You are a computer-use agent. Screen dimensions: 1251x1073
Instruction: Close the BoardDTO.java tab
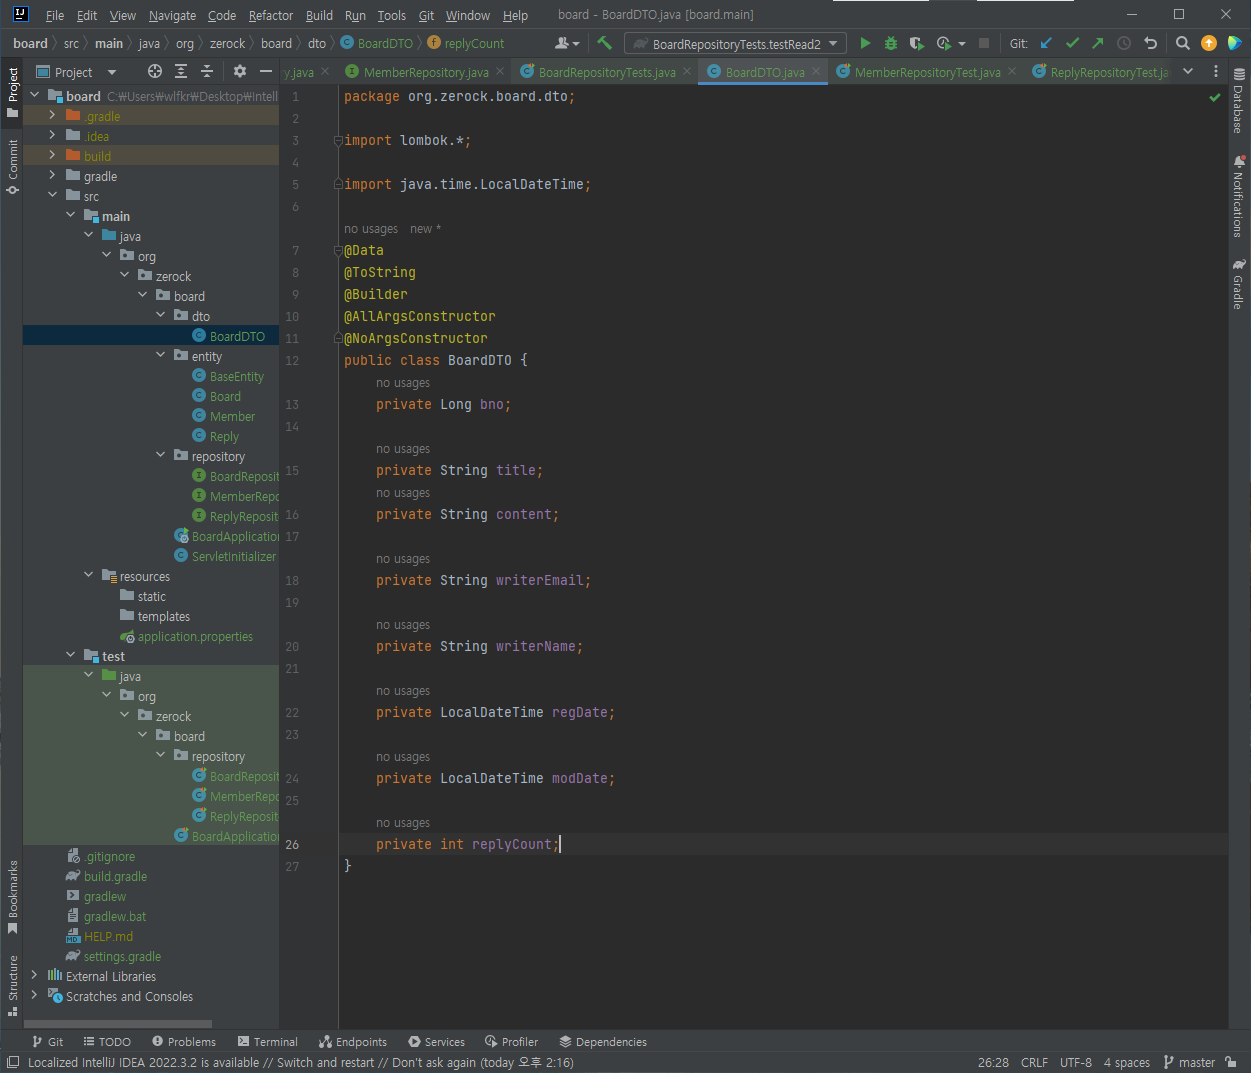coord(816,72)
